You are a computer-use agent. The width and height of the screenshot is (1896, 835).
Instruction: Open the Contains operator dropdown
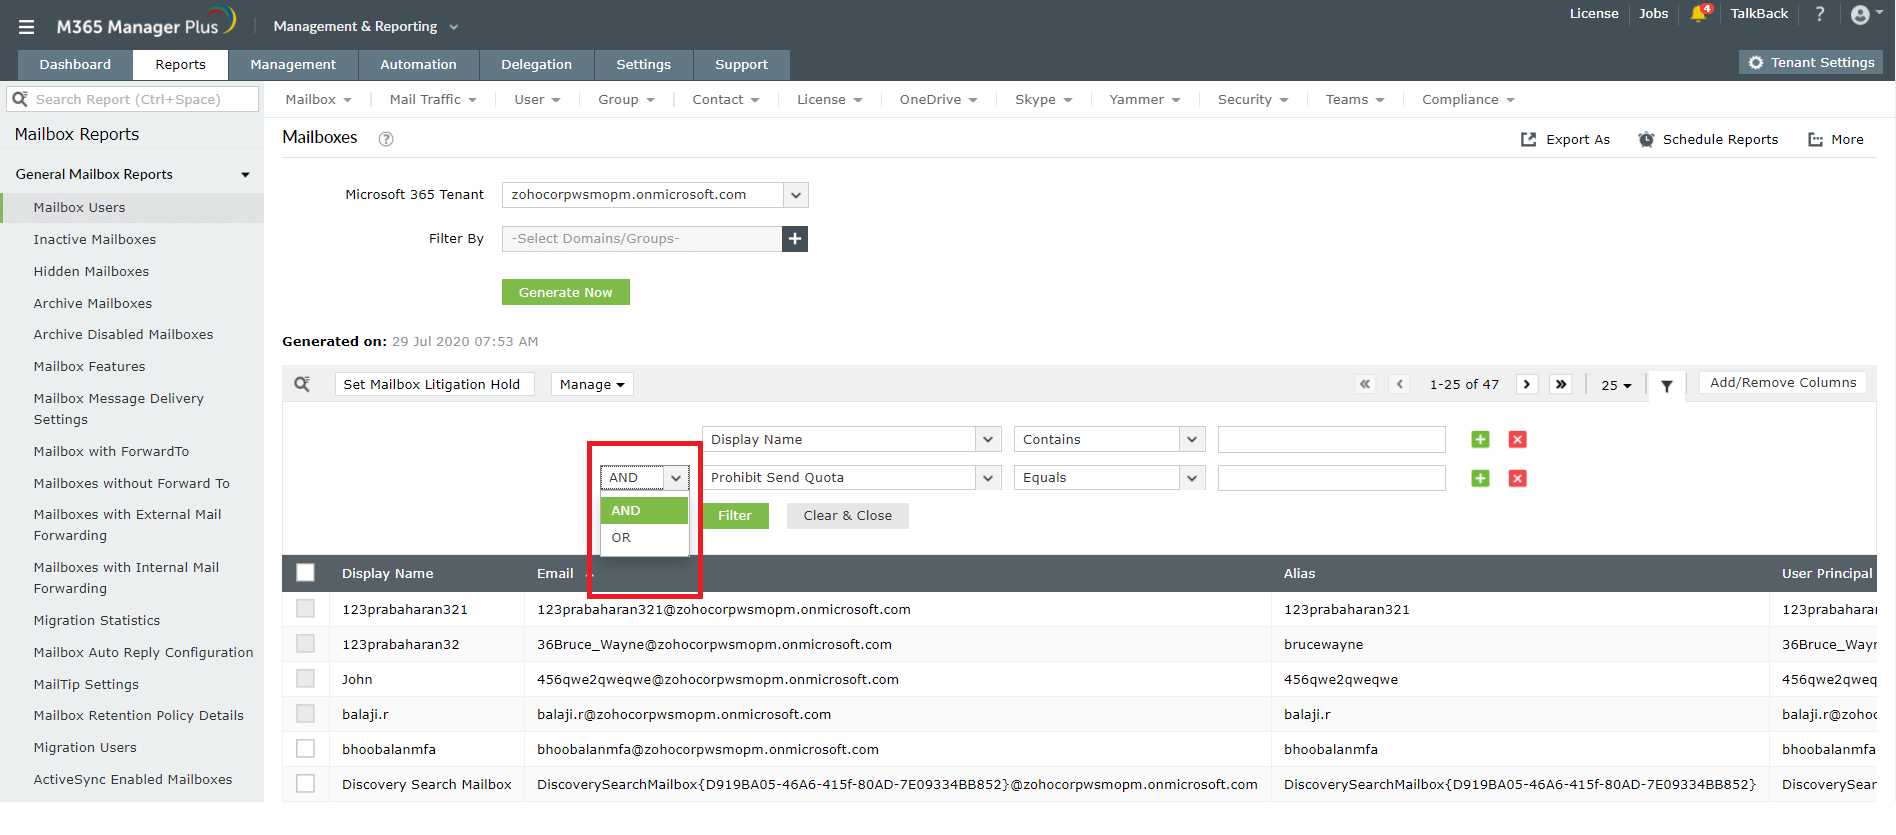click(x=1109, y=440)
